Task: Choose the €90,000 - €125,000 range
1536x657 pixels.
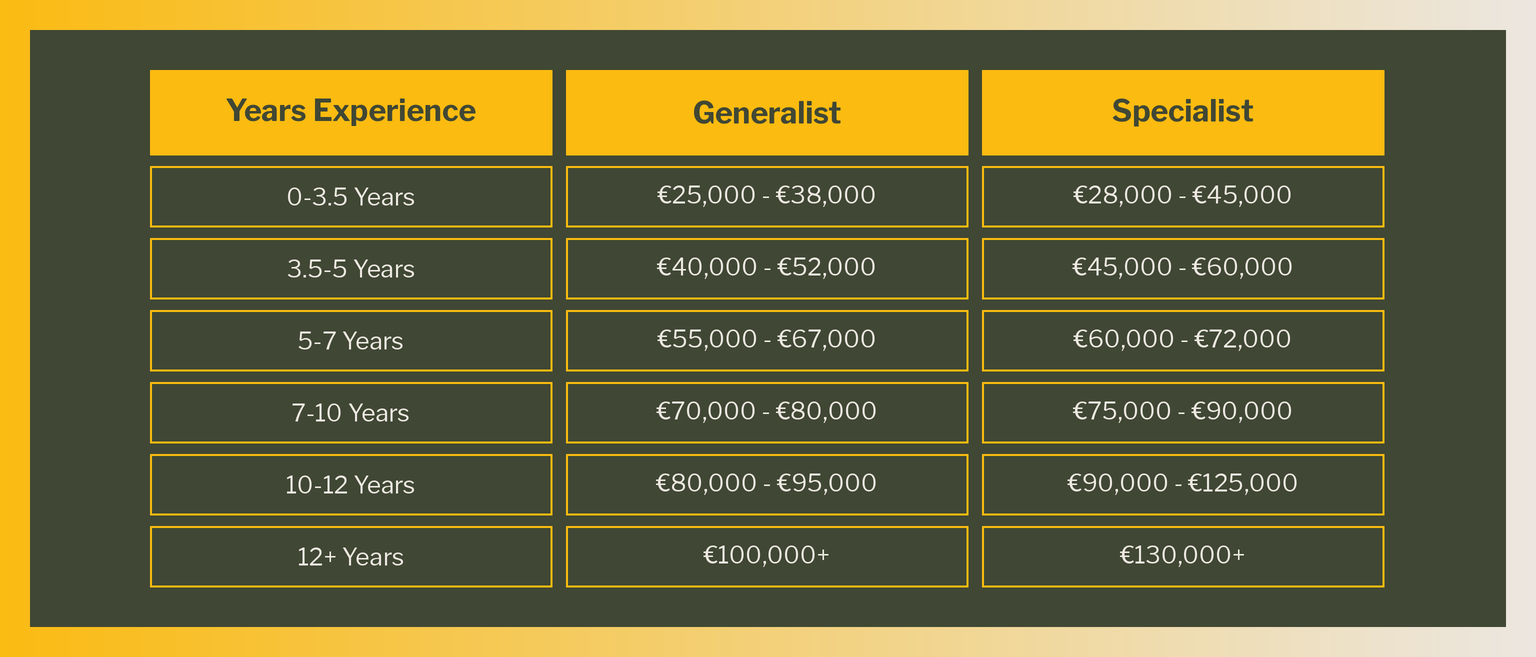Action: 1183,485
